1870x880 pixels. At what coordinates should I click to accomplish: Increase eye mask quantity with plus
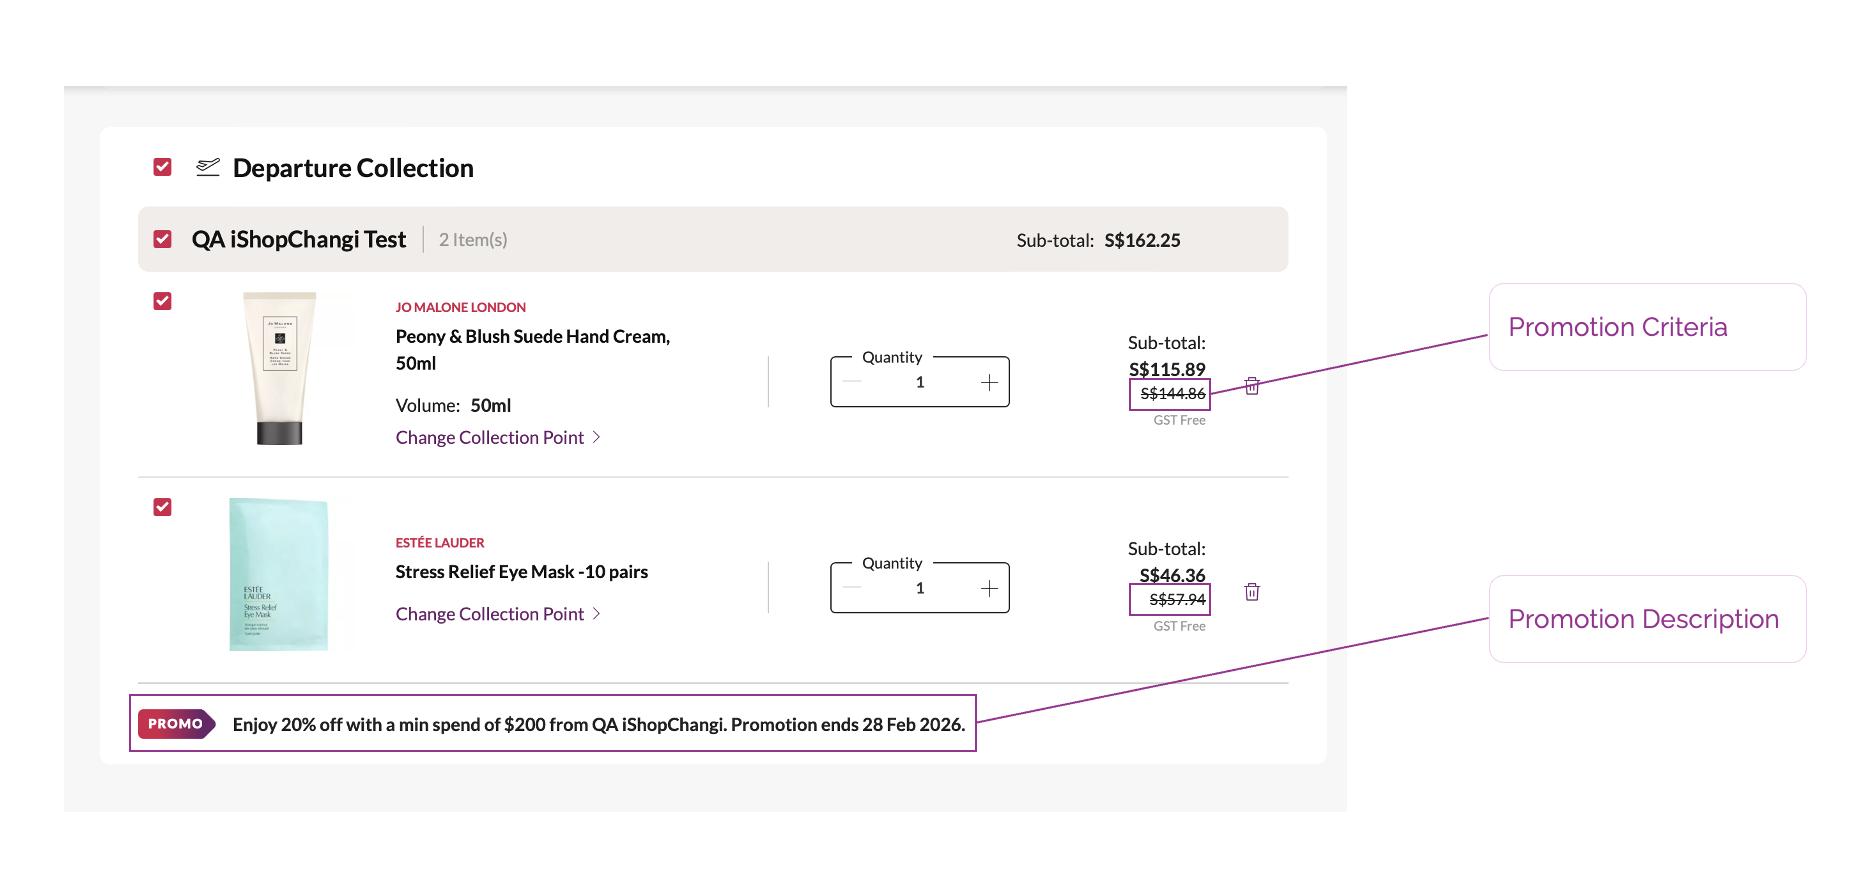pos(989,589)
